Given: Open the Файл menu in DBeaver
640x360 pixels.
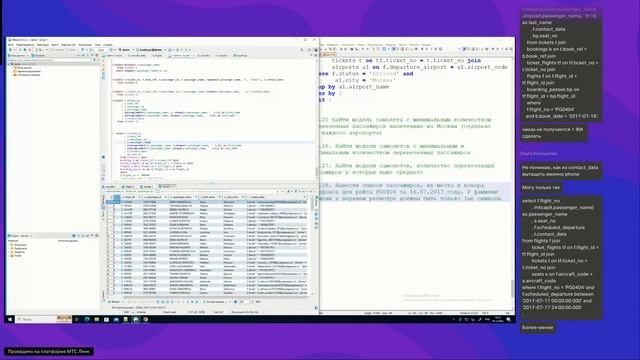Looking at the screenshot, I should click(11, 44).
